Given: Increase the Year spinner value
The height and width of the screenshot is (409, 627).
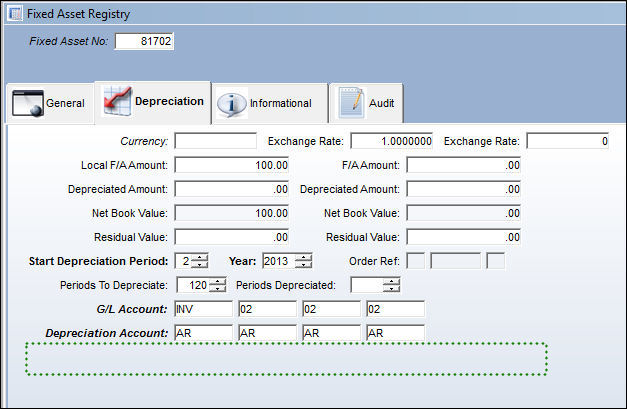Looking at the screenshot, I should [x=303, y=257].
